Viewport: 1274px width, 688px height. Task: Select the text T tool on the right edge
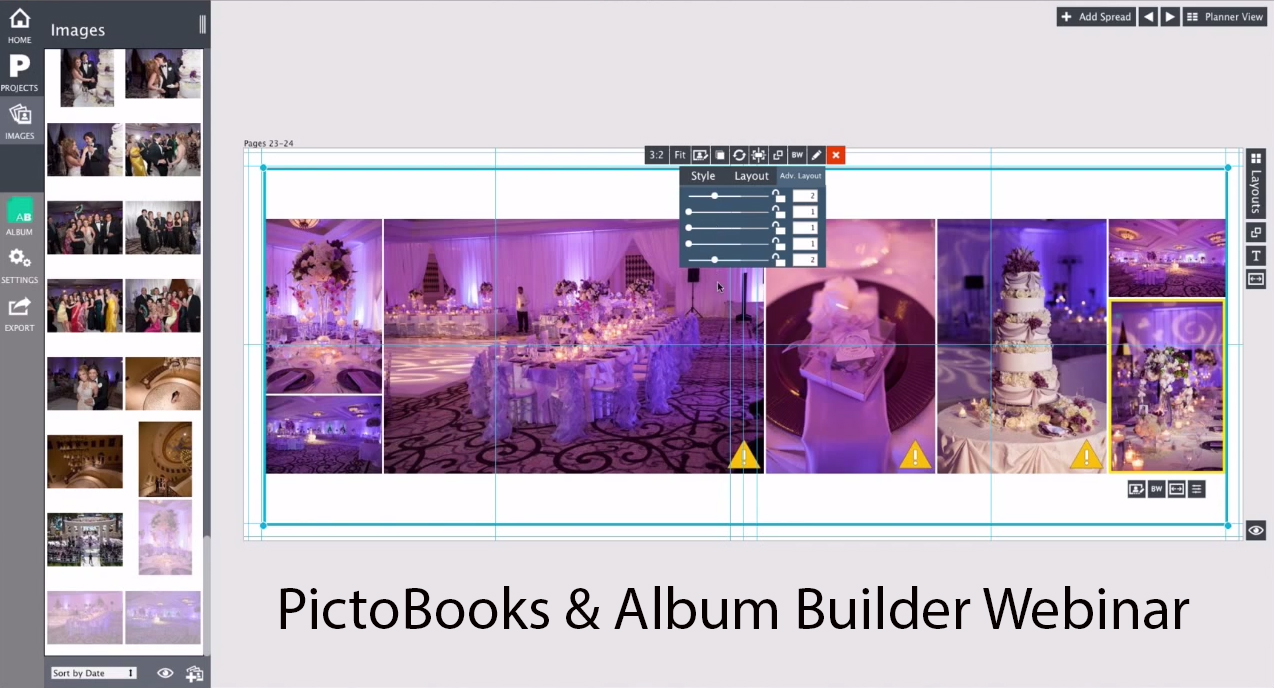coord(1256,256)
